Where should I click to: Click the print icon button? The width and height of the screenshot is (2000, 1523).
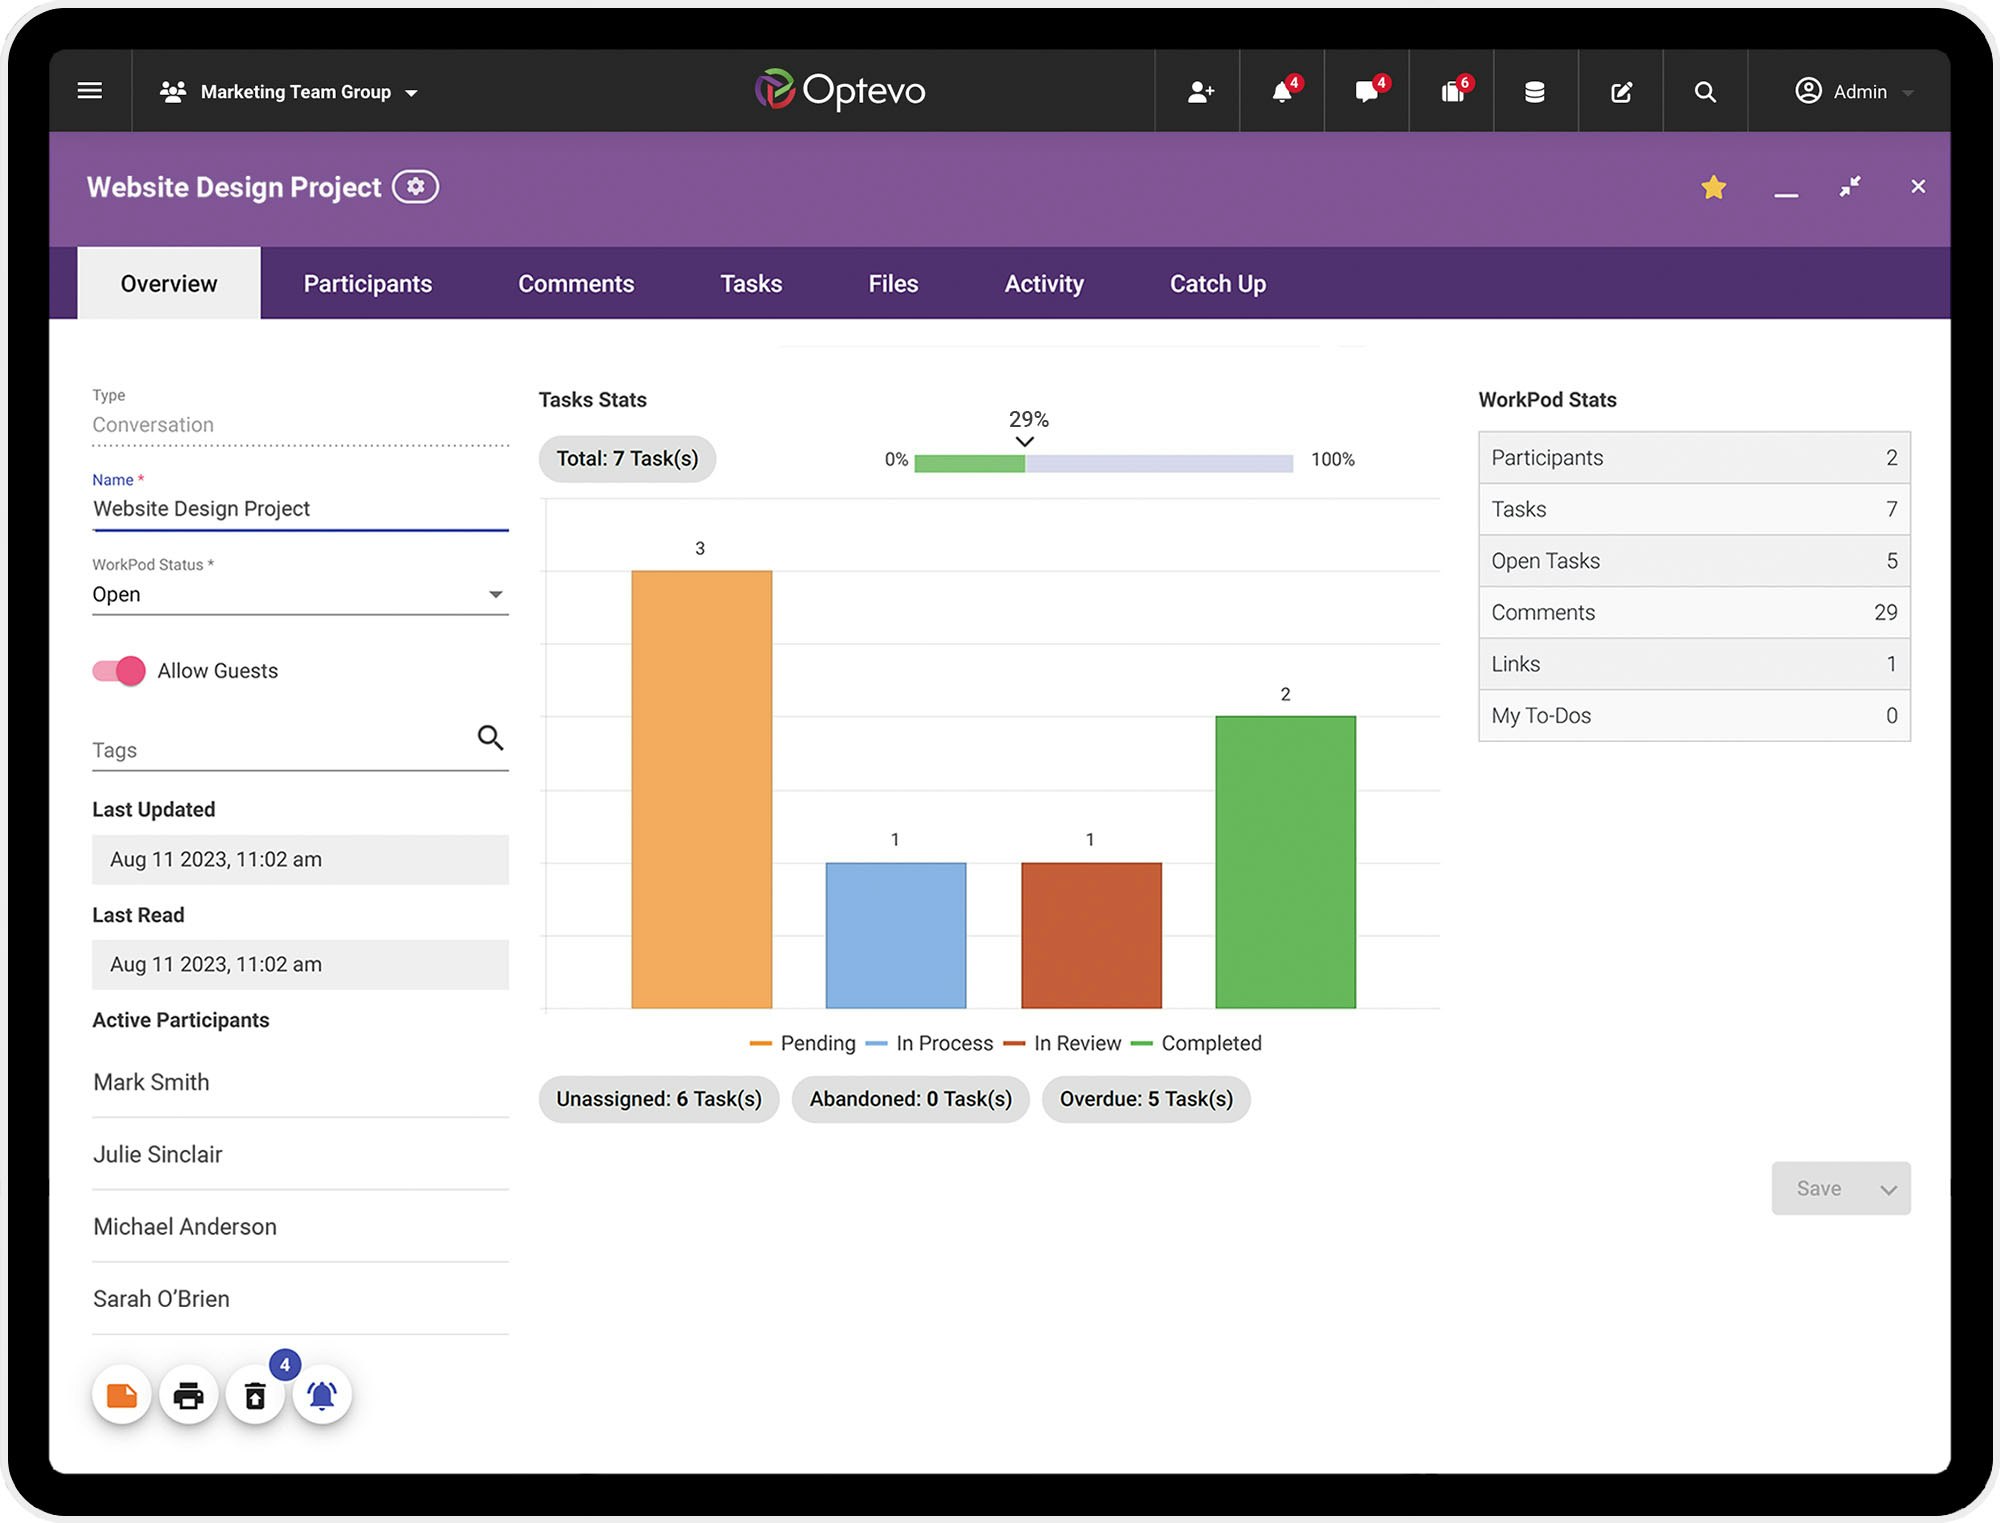[188, 1395]
